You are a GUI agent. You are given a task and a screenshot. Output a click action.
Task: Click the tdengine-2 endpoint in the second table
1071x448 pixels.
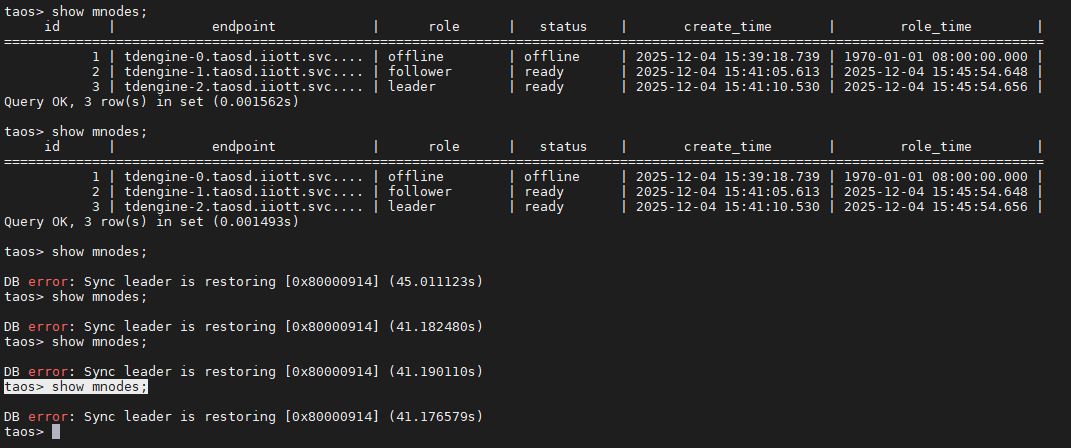243,206
